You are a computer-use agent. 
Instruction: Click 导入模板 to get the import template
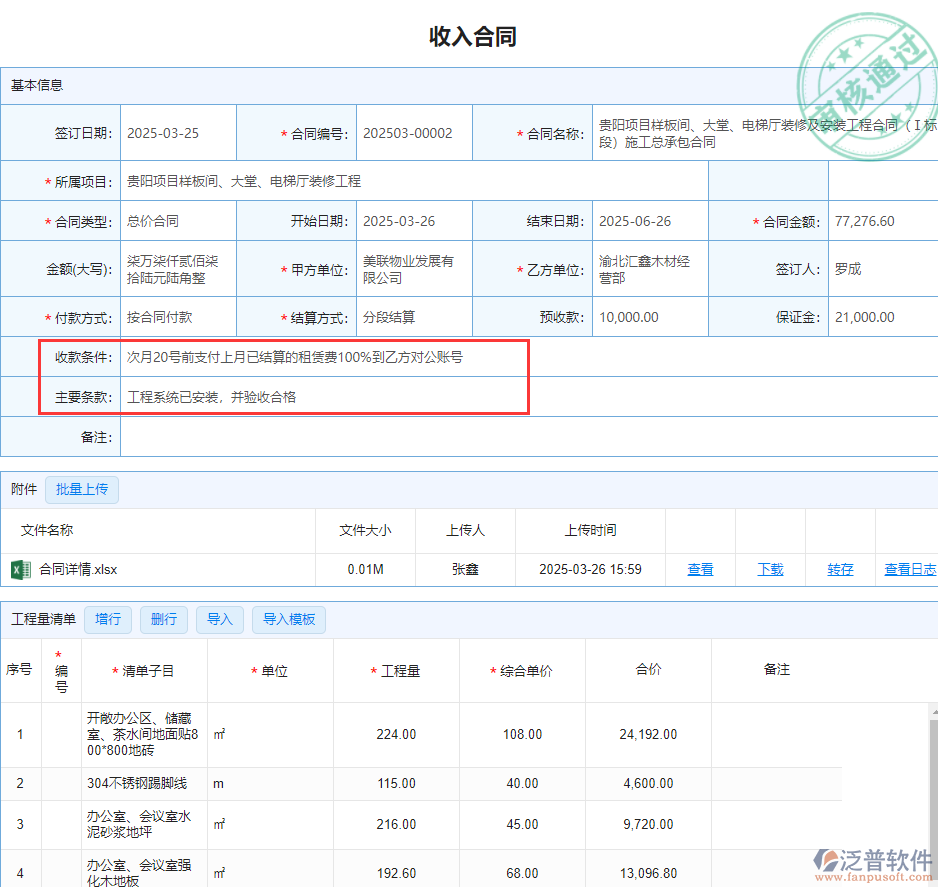pos(288,619)
